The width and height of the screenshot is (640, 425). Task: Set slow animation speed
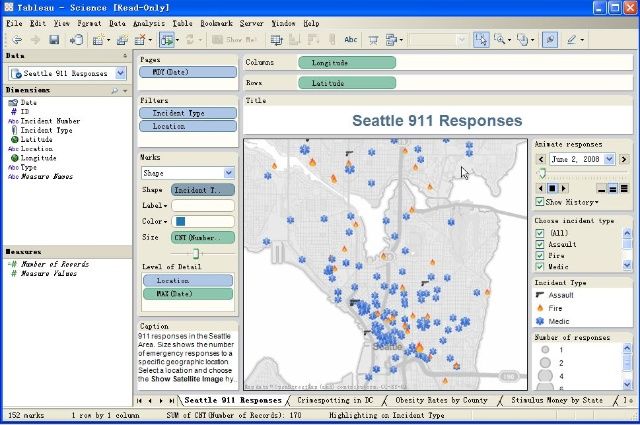point(601,189)
